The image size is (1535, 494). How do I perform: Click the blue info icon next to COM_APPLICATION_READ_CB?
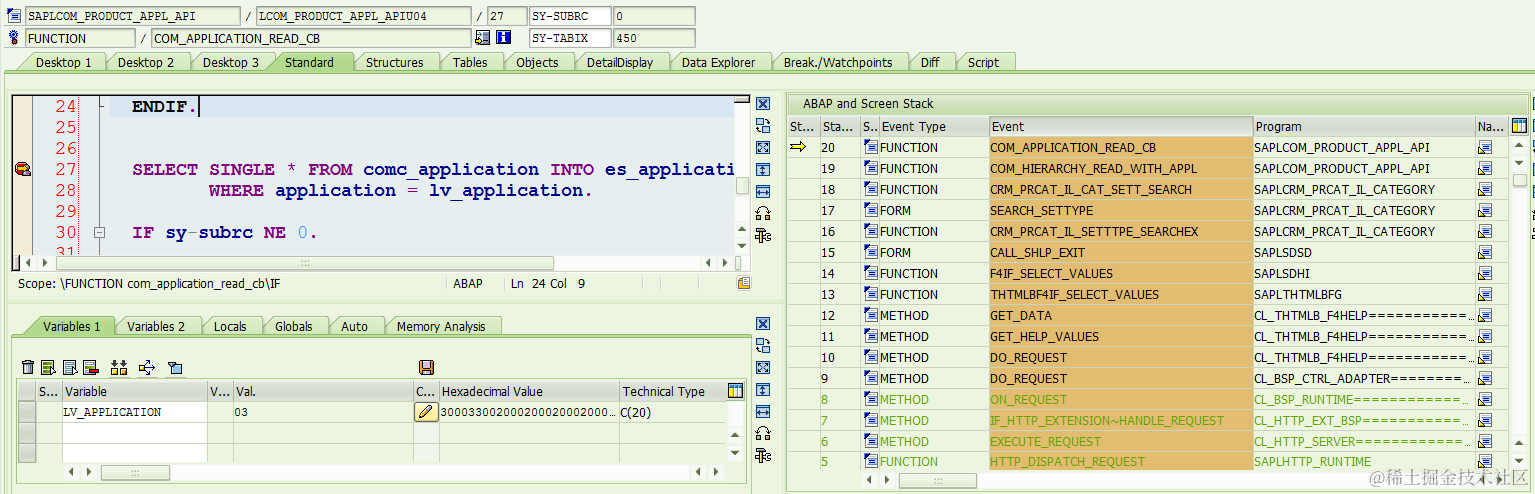[503, 38]
